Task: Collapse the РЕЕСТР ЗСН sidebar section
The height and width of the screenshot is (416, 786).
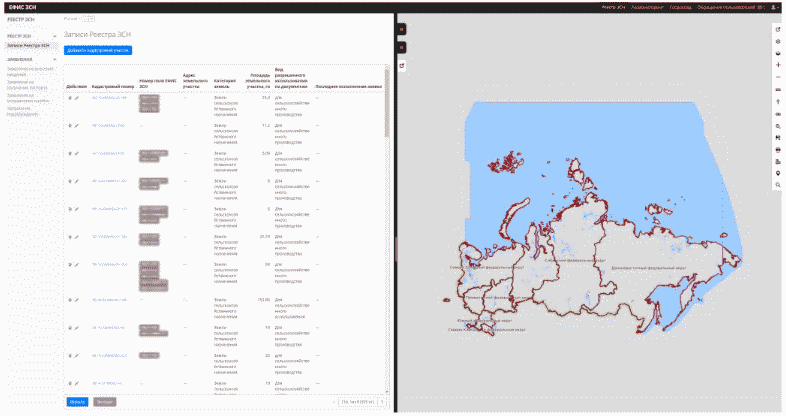Action: [54, 36]
